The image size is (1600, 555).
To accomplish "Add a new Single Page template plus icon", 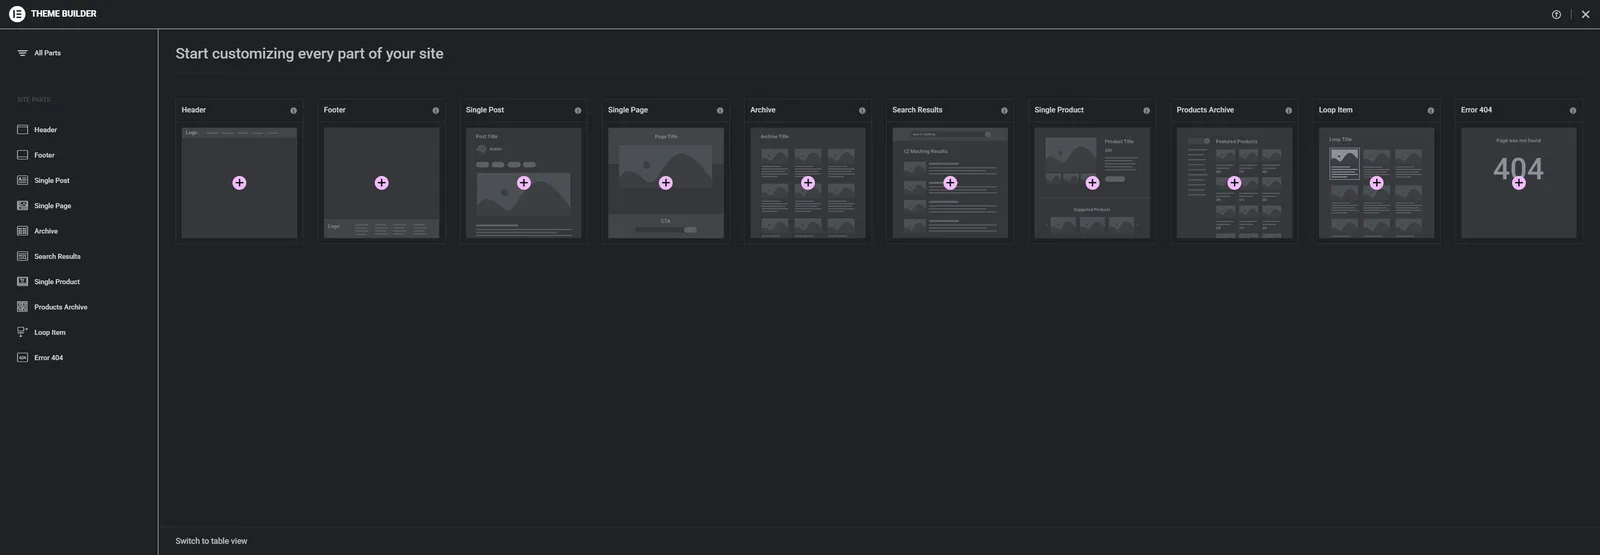I will (666, 183).
